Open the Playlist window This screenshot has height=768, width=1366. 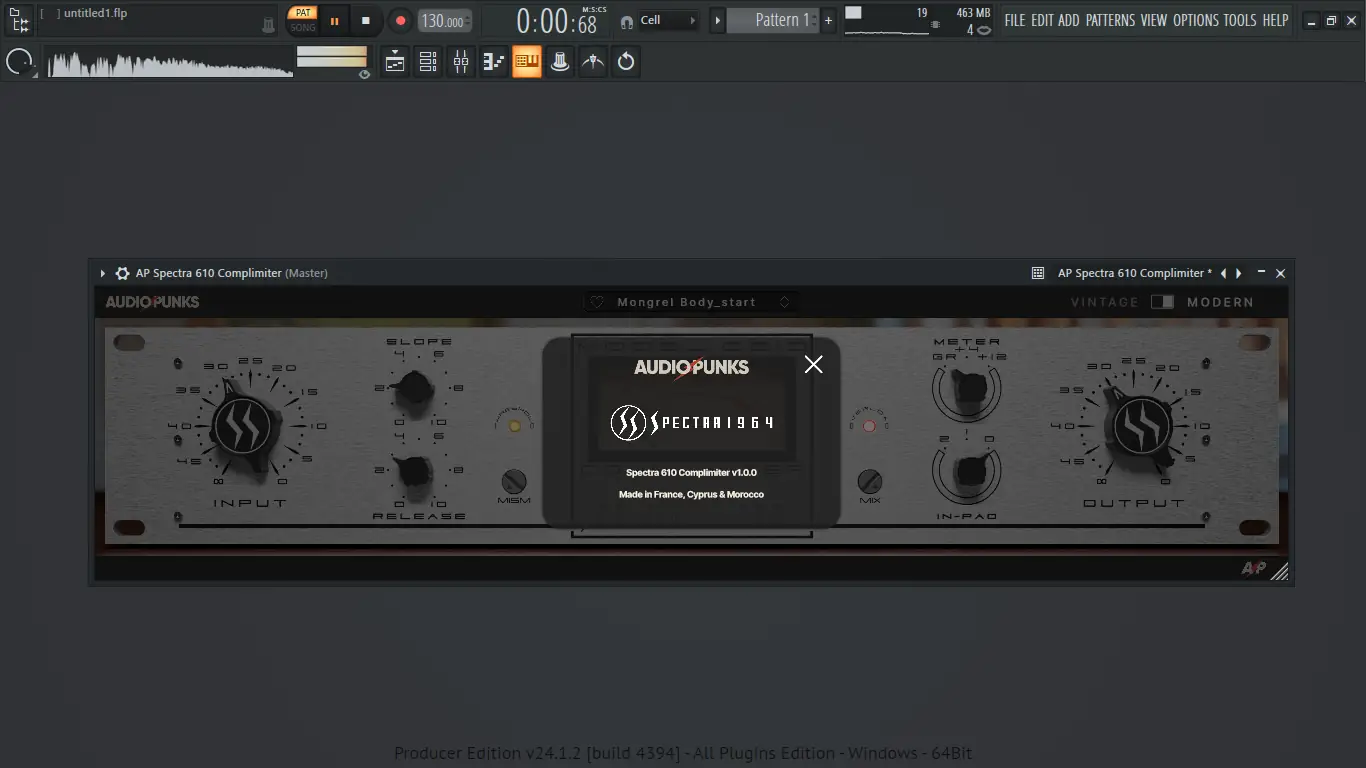tap(394, 61)
